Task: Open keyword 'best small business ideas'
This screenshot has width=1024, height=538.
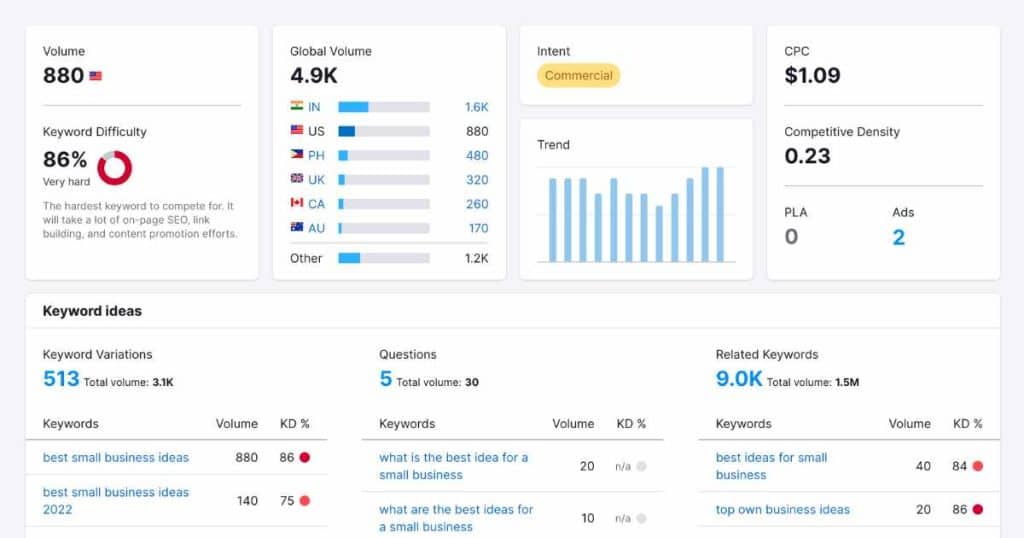Action: click(116, 458)
